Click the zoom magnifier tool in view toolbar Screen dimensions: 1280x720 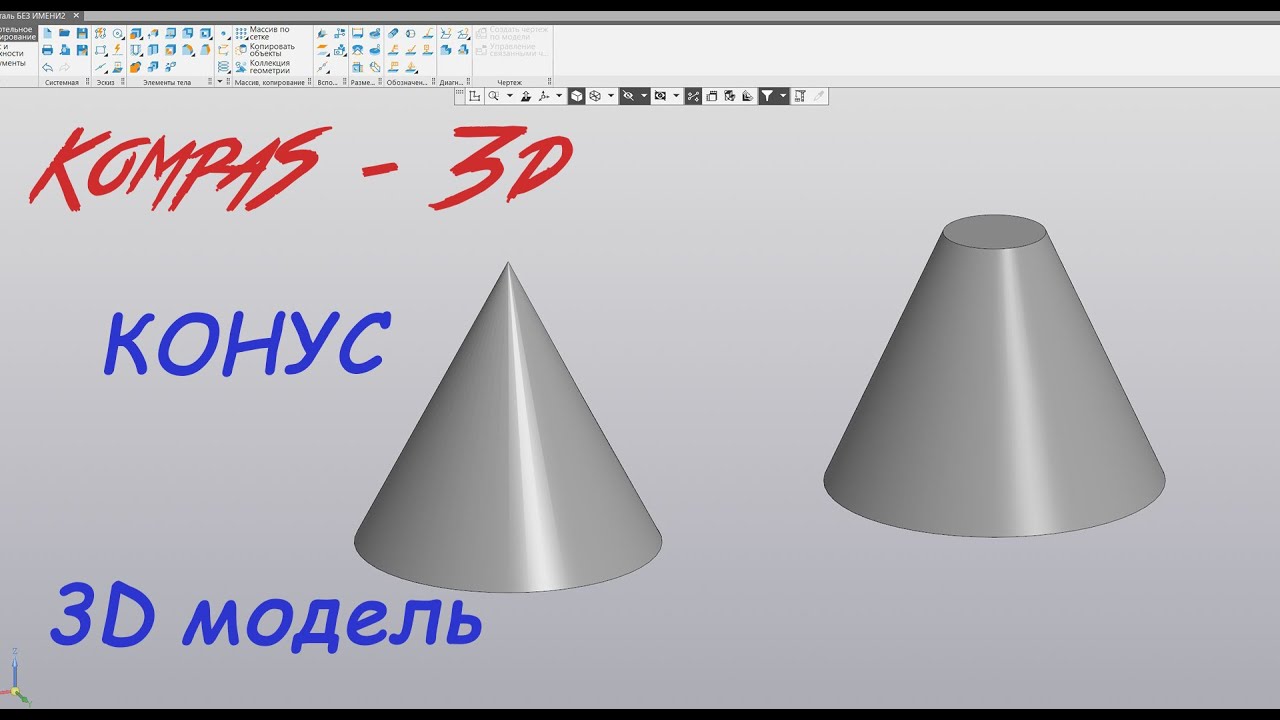coord(494,96)
